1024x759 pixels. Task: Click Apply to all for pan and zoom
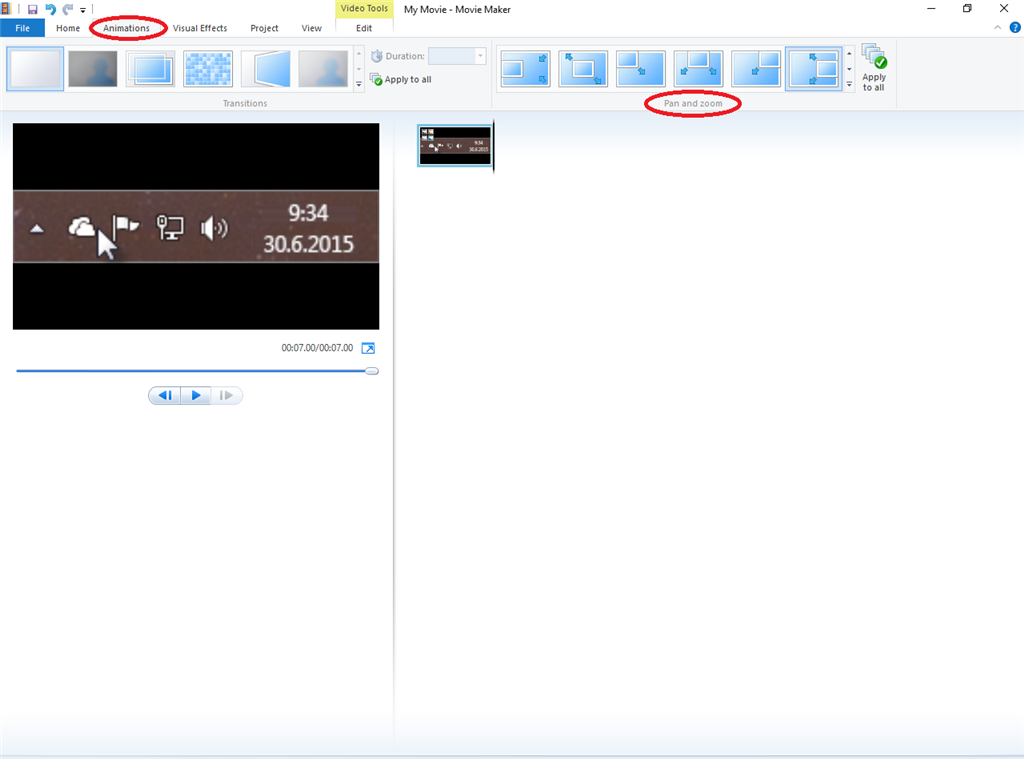[x=874, y=68]
